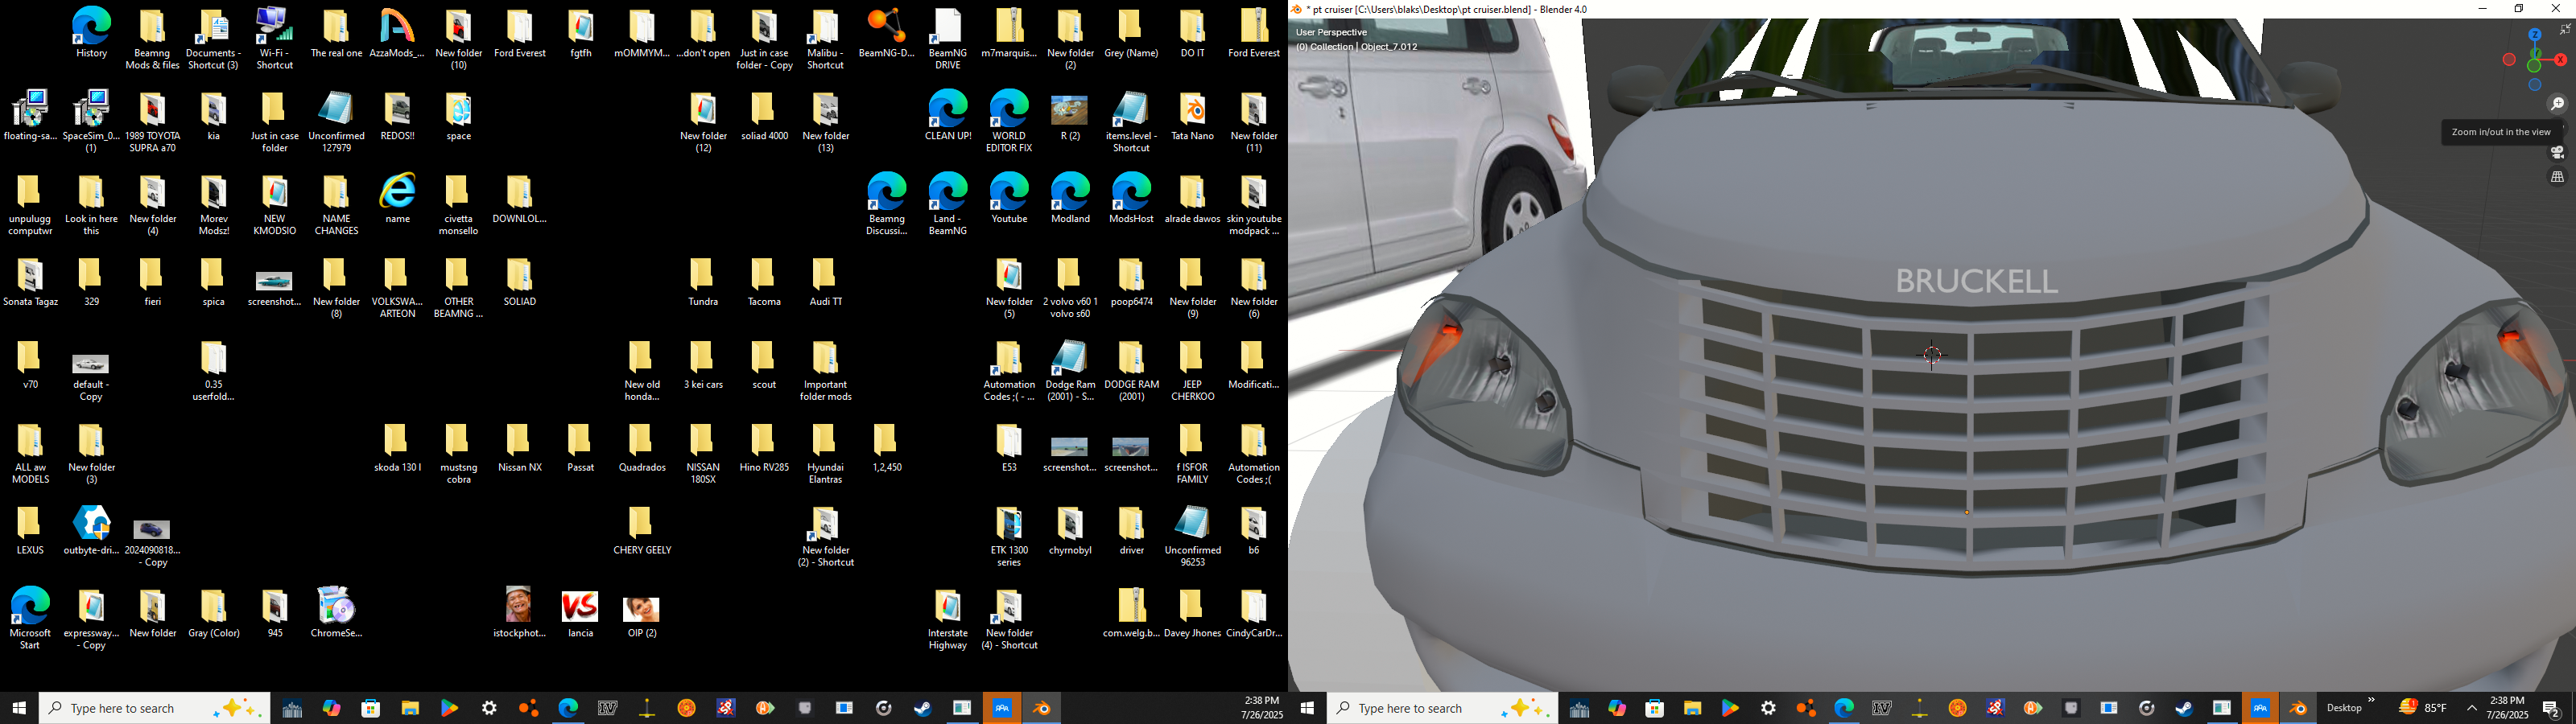Open the Land - BeamNG shortcut
Image resolution: width=2576 pixels, height=724 pixels.
click(947, 204)
